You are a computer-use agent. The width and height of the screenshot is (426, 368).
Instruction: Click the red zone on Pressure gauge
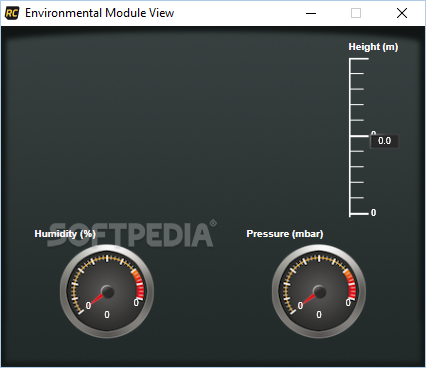(352, 288)
